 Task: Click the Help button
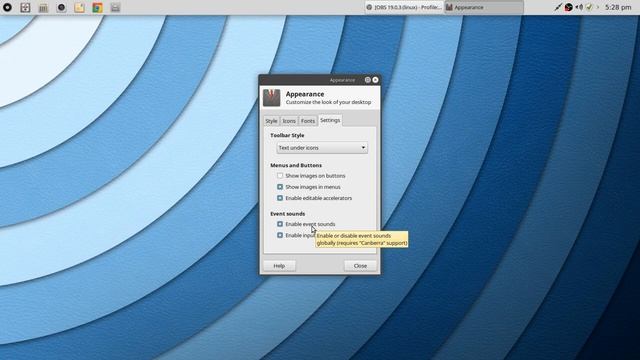point(279,266)
